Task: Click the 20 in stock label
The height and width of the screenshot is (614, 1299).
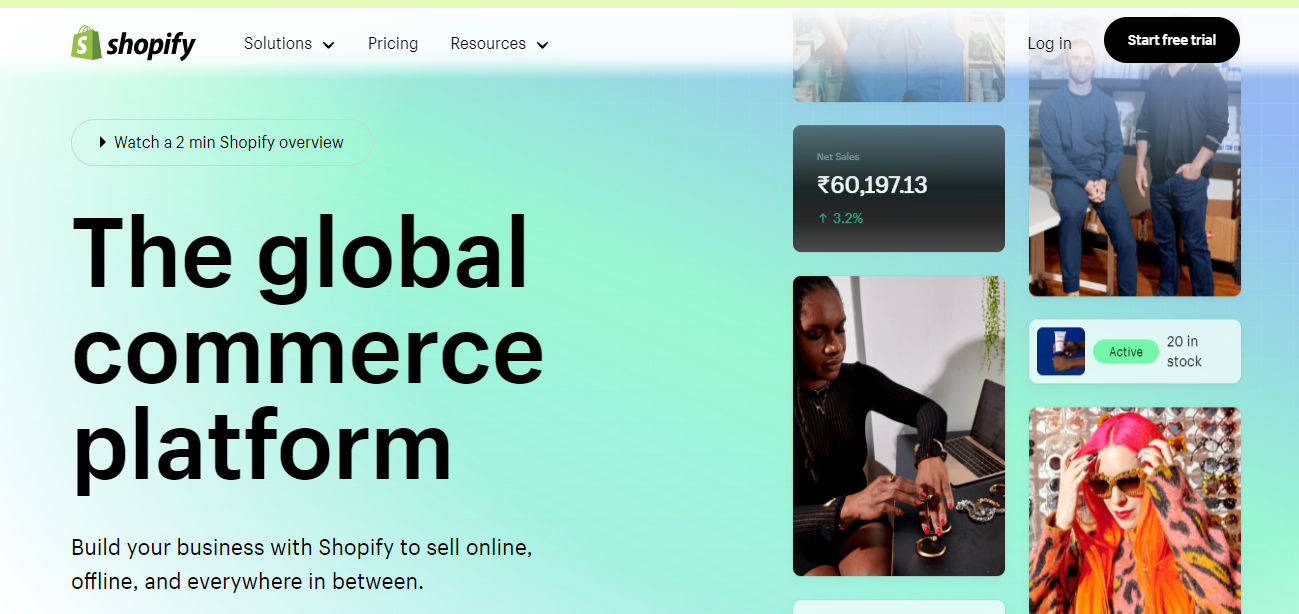Action: tap(1184, 352)
